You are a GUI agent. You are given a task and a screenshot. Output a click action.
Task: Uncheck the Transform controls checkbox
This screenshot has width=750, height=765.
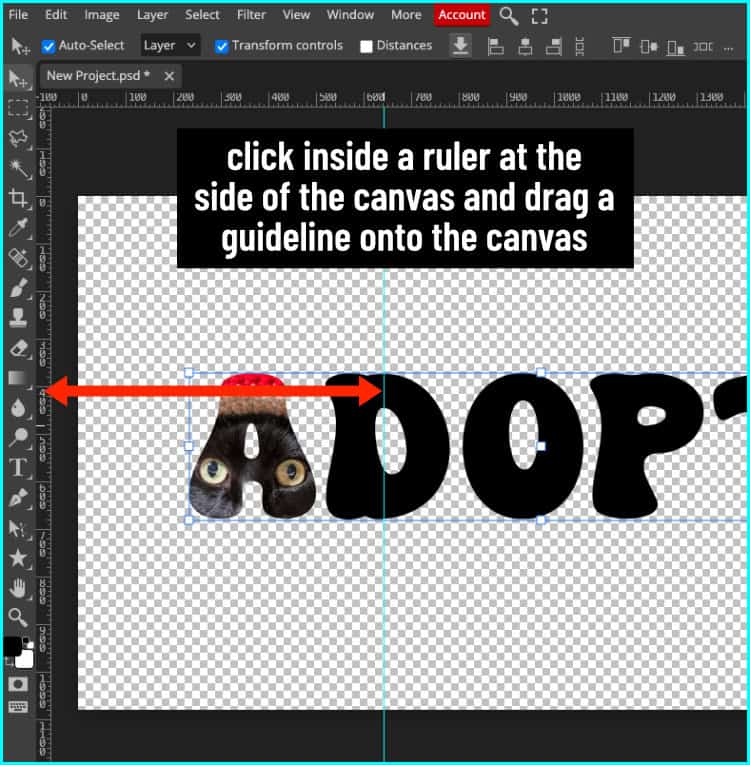tap(222, 46)
